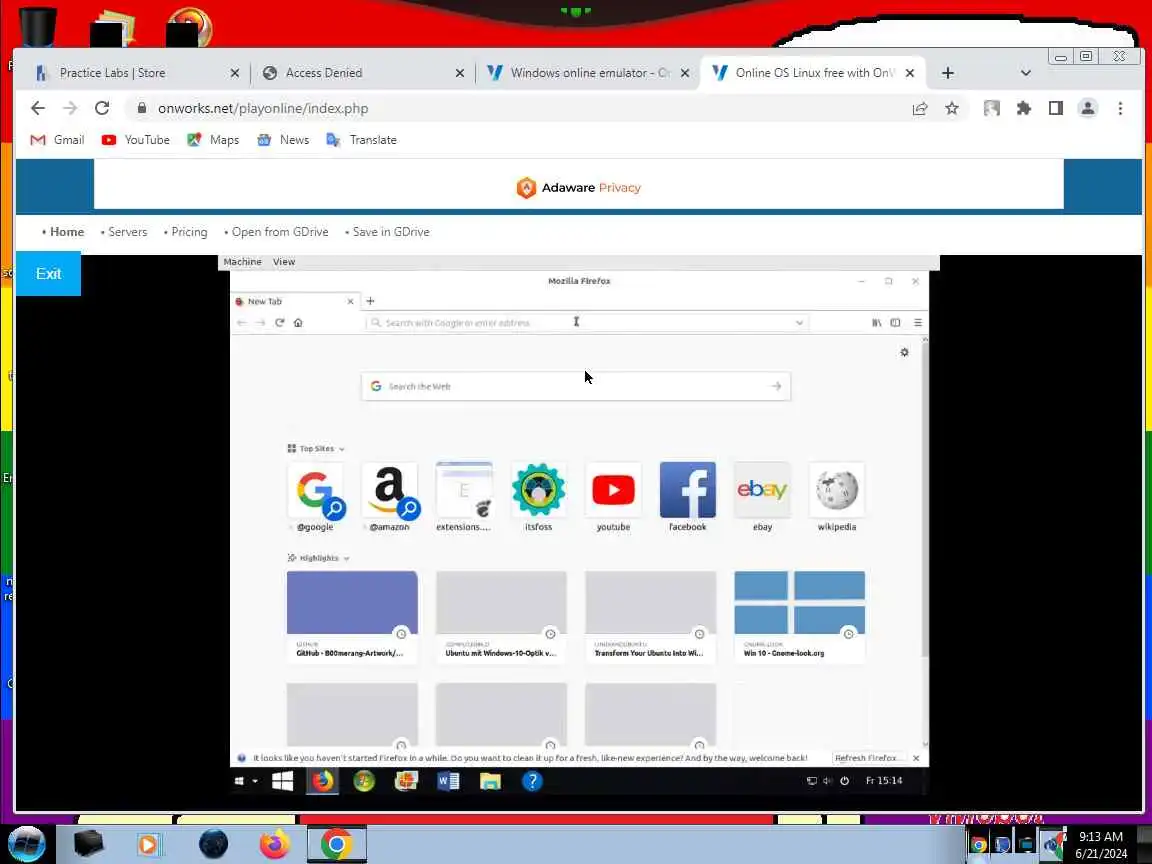Open a new Chrome tab with plus
Viewport: 1152px width, 864px height.
pos(948,73)
